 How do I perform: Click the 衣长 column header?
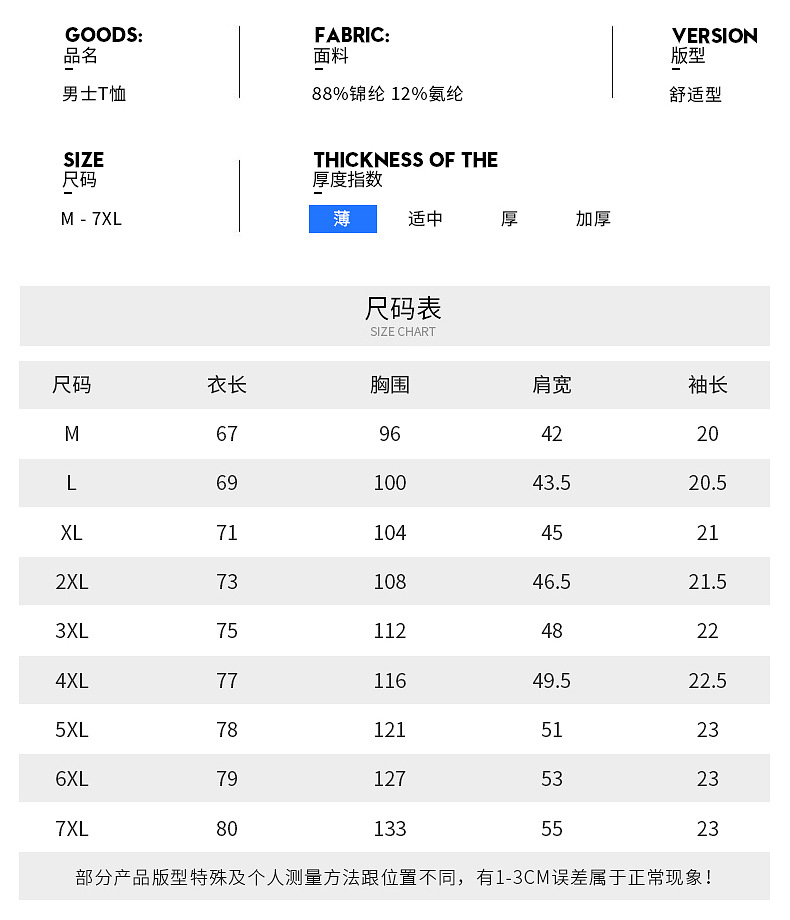tap(227, 385)
